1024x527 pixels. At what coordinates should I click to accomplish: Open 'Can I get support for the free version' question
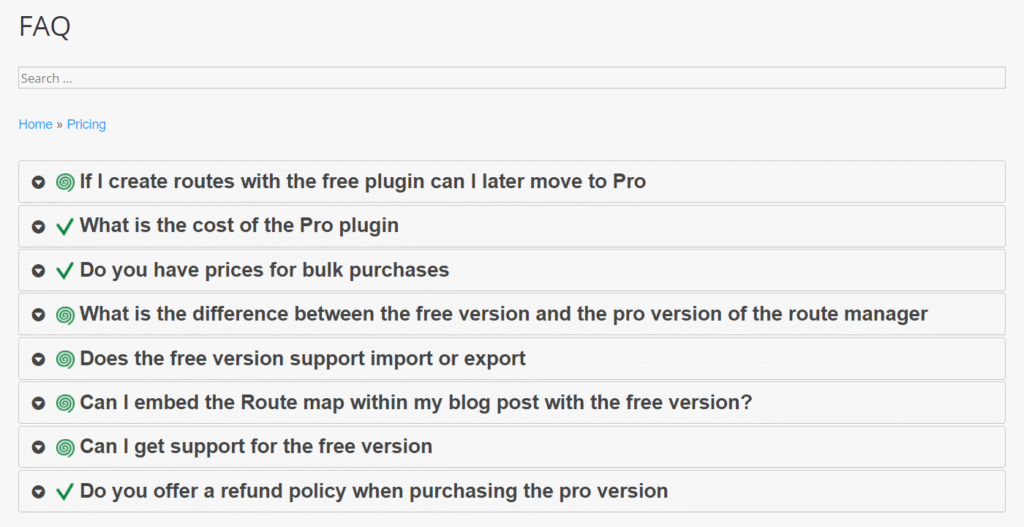256,447
